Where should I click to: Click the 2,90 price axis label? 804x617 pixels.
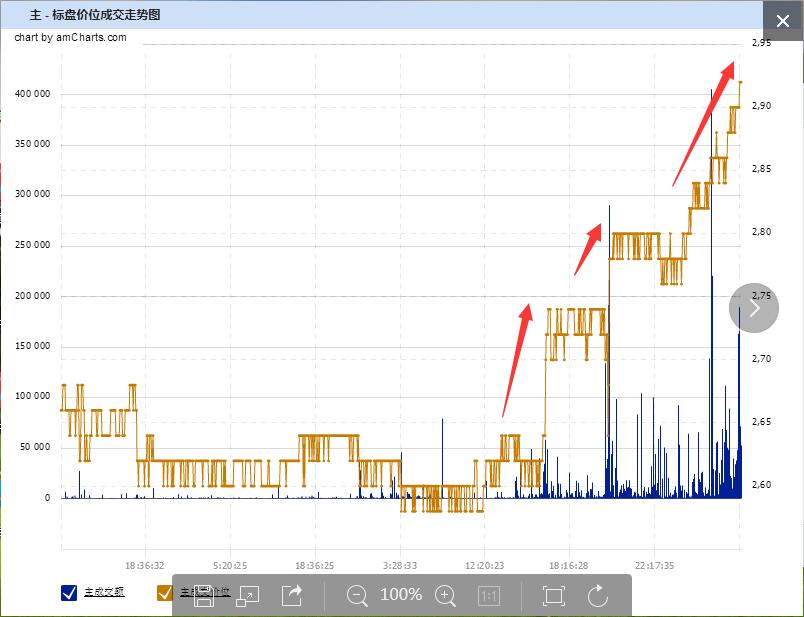(x=761, y=106)
